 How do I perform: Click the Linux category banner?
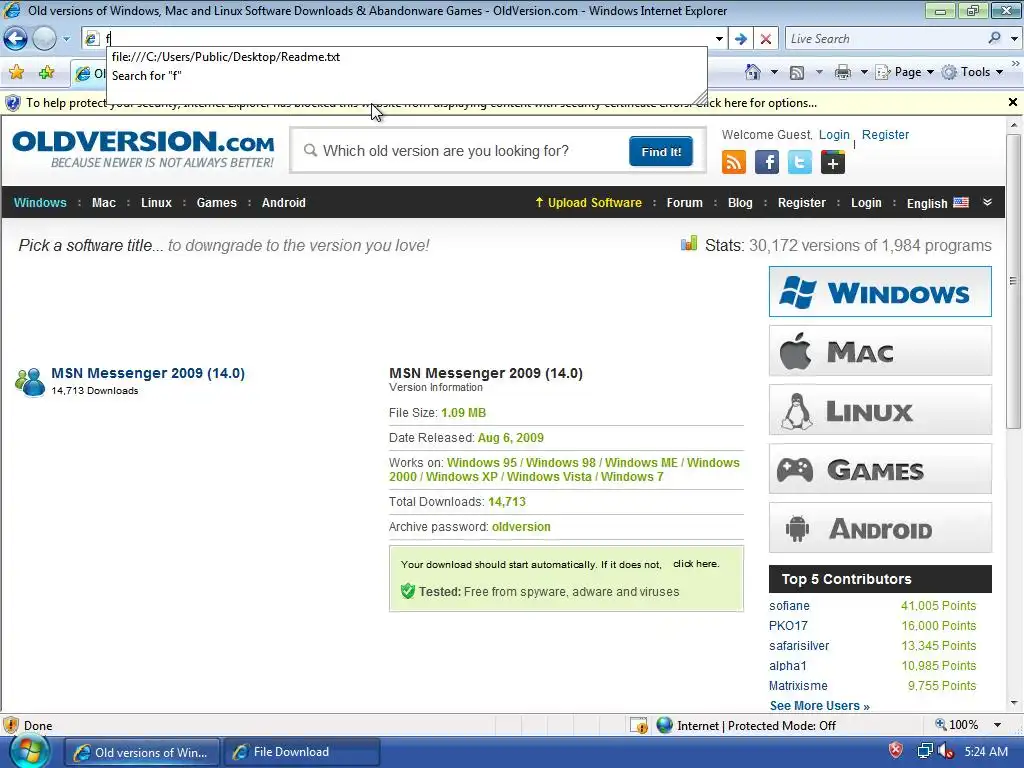click(x=880, y=410)
